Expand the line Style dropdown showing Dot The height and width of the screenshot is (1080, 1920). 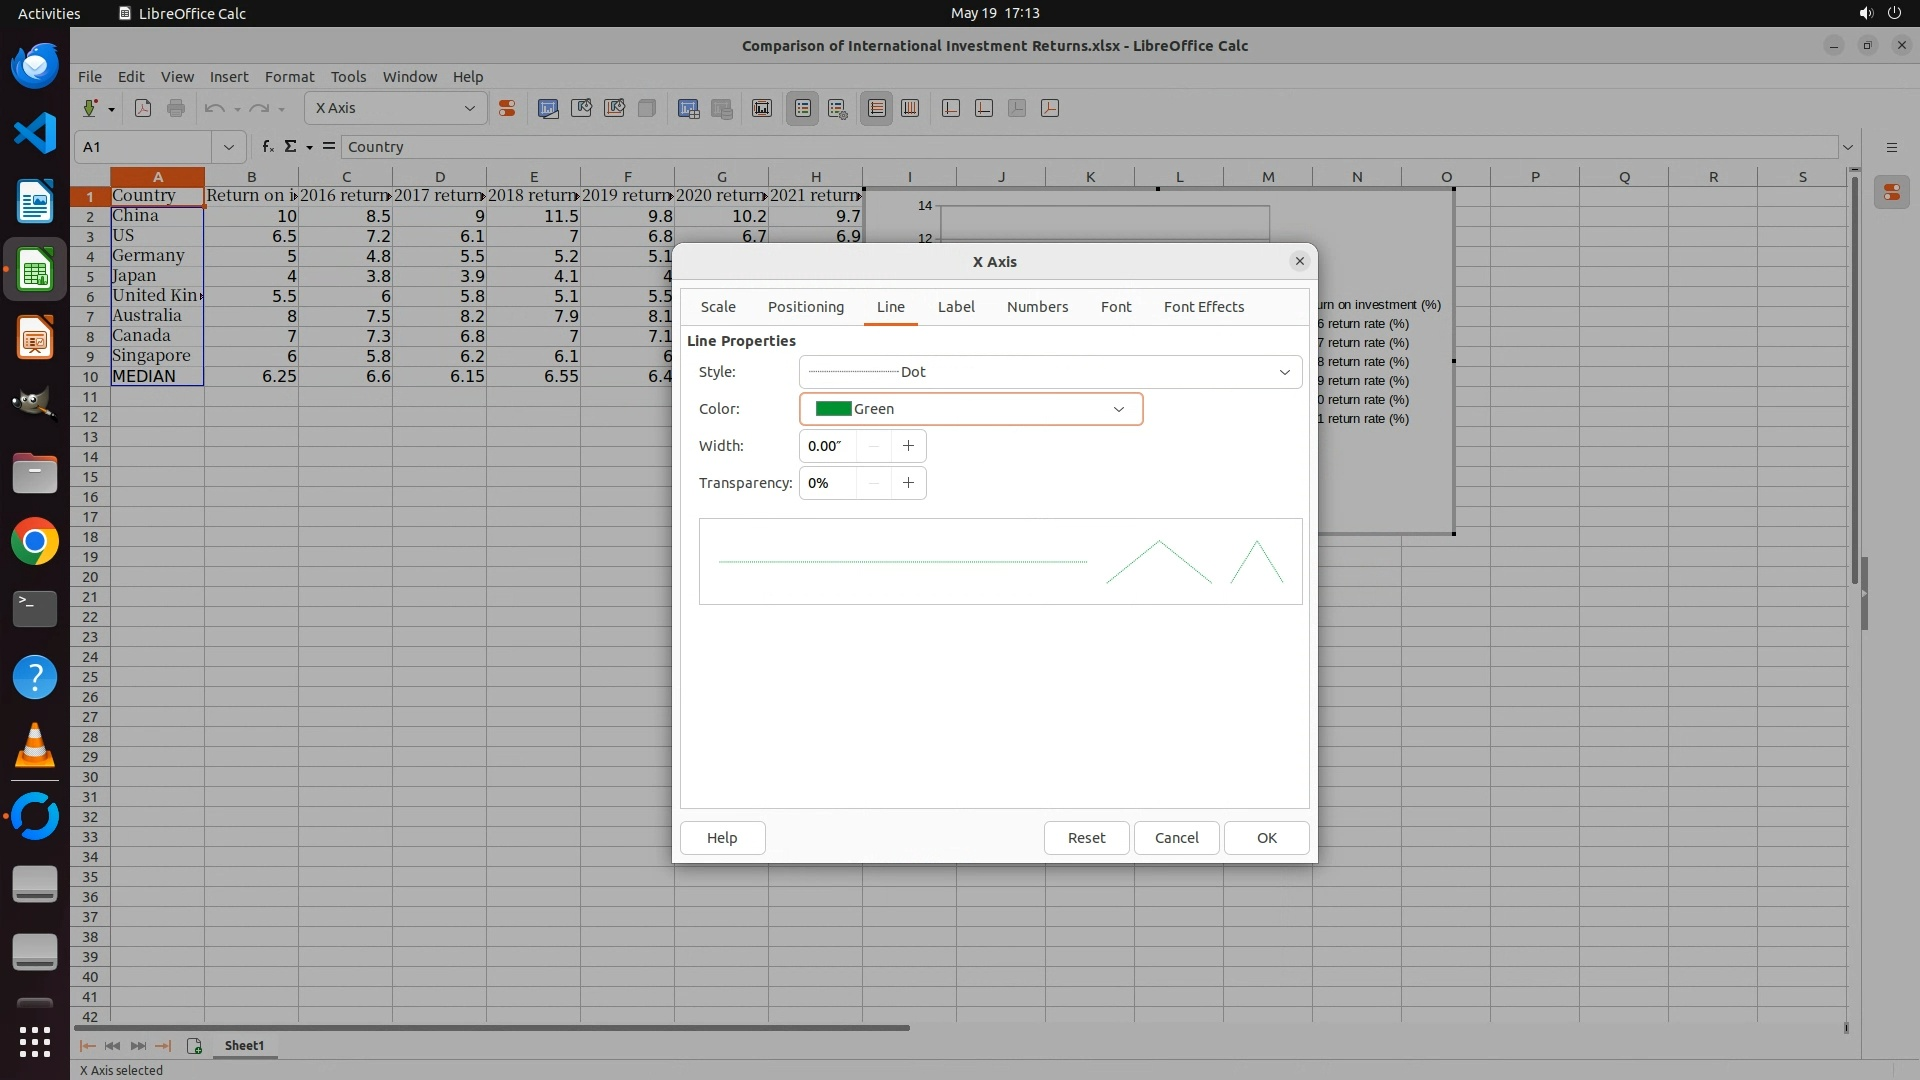[x=1284, y=372]
